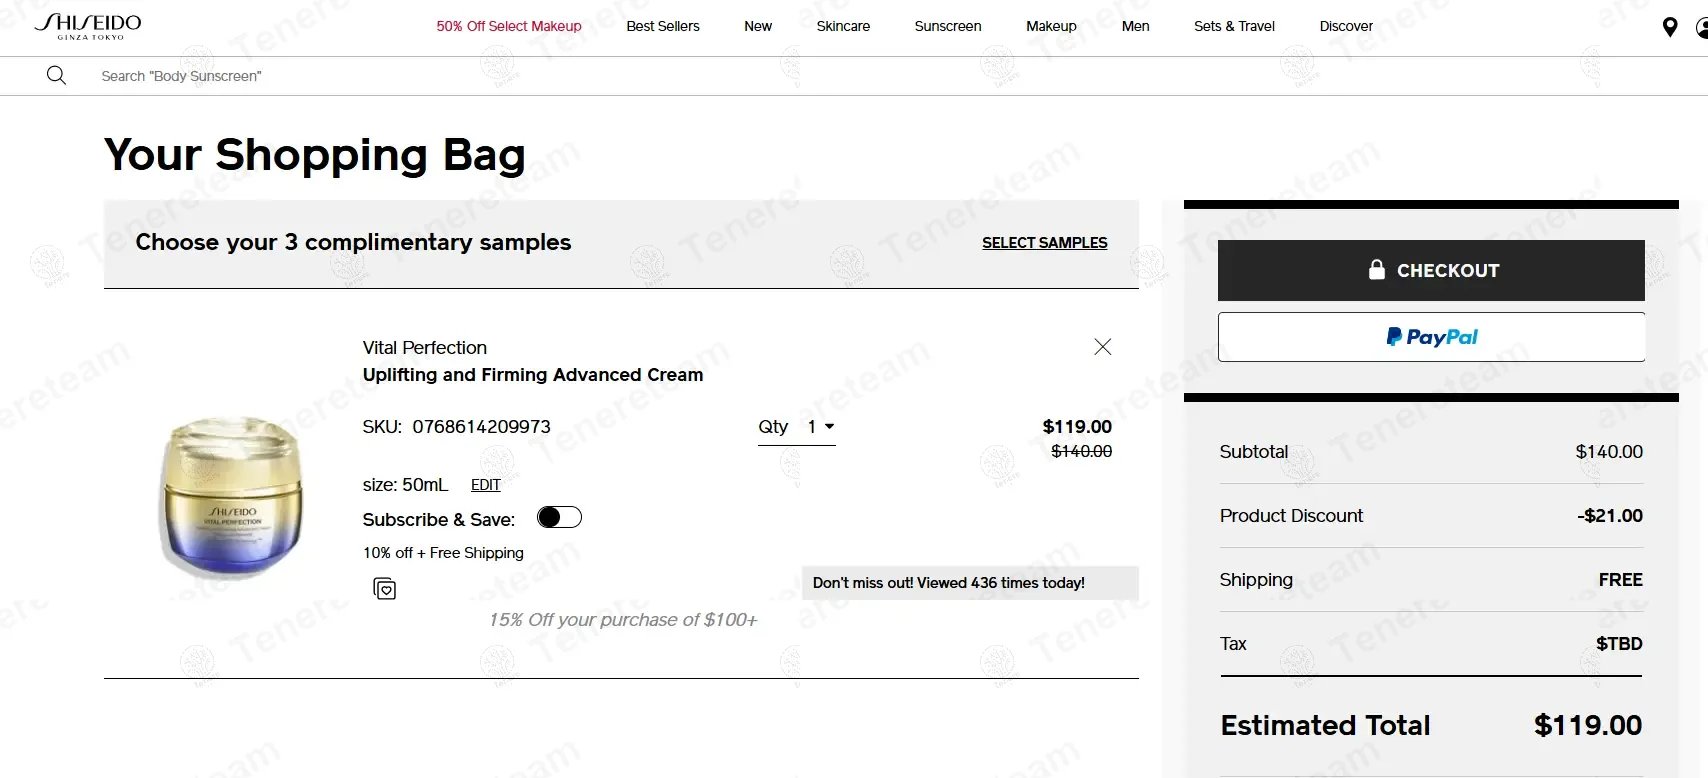This screenshot has width=1708, height=778.
Task: Open the store locator pin icon
Action: [1669, 27]
